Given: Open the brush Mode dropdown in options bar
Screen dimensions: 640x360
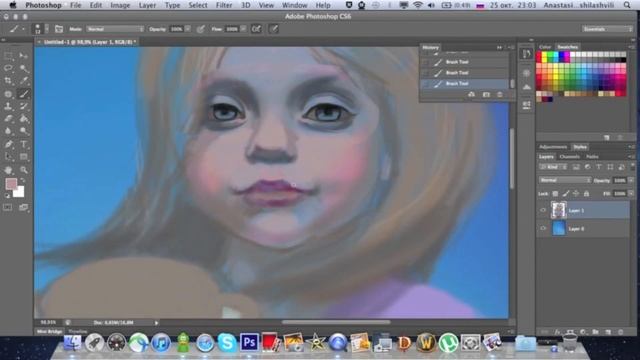Looking at the screenshot, I should coord(115,29).
